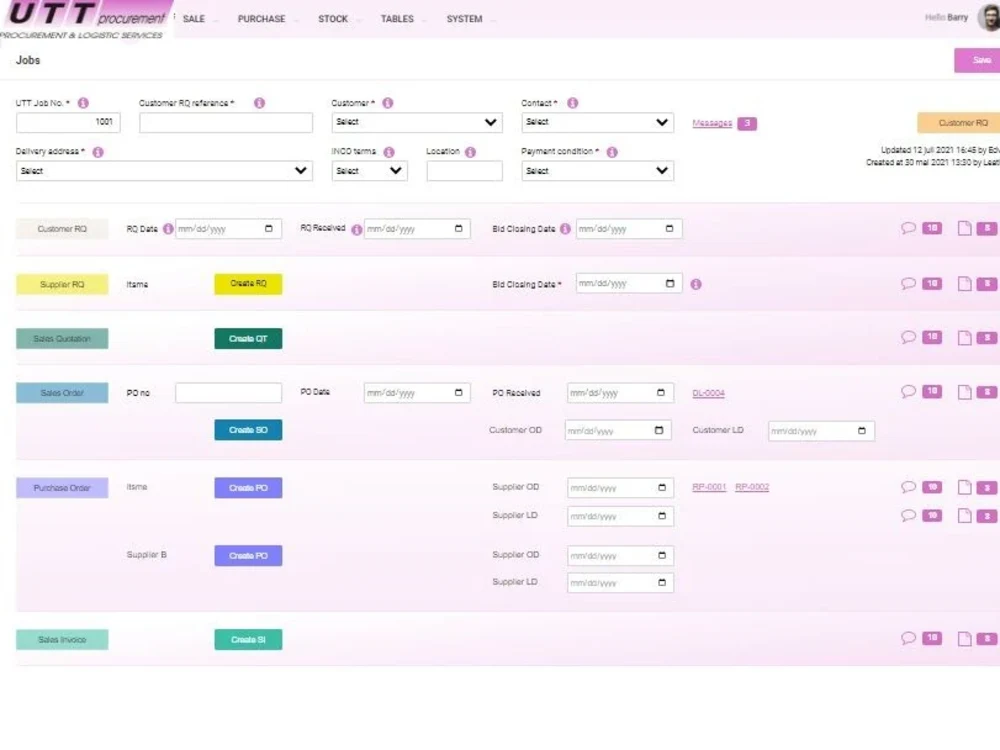Click into Customer RQ reference field
The width and height of the screenshot is (1000, 750).
point(226,122)
